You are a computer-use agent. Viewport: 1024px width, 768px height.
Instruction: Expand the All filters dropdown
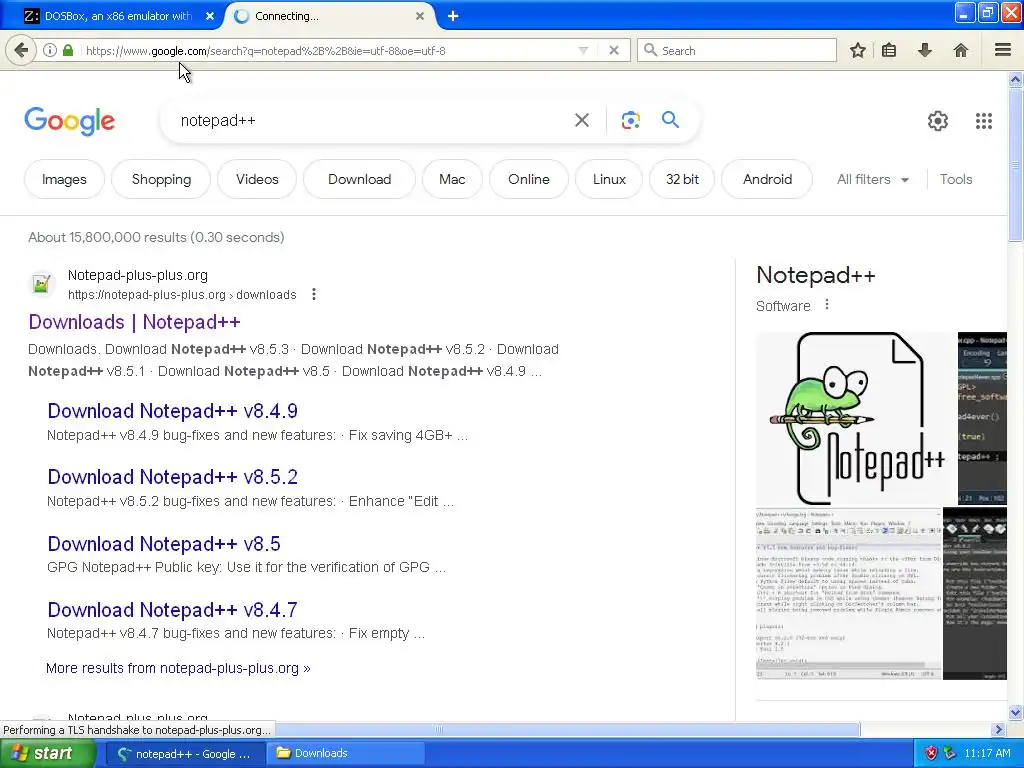[x=873, y=180]
